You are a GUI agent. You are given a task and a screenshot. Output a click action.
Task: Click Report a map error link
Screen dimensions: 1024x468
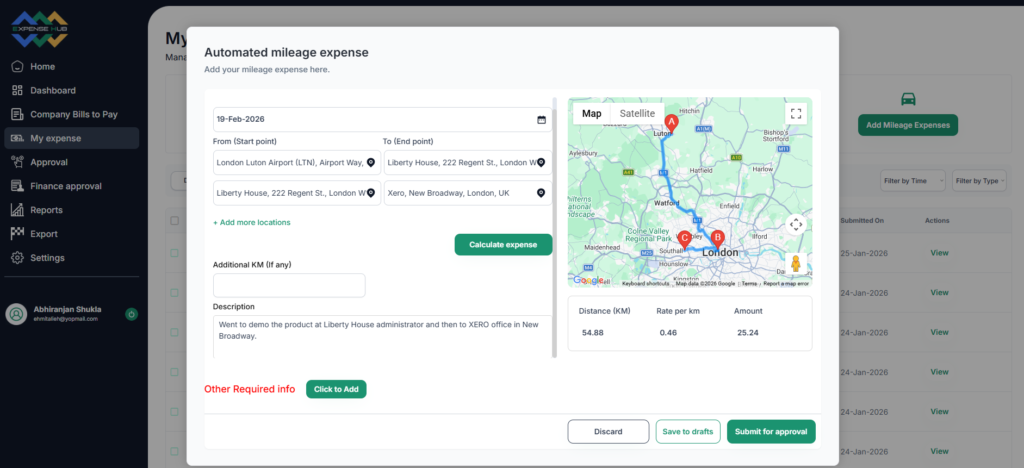(786, 284)
